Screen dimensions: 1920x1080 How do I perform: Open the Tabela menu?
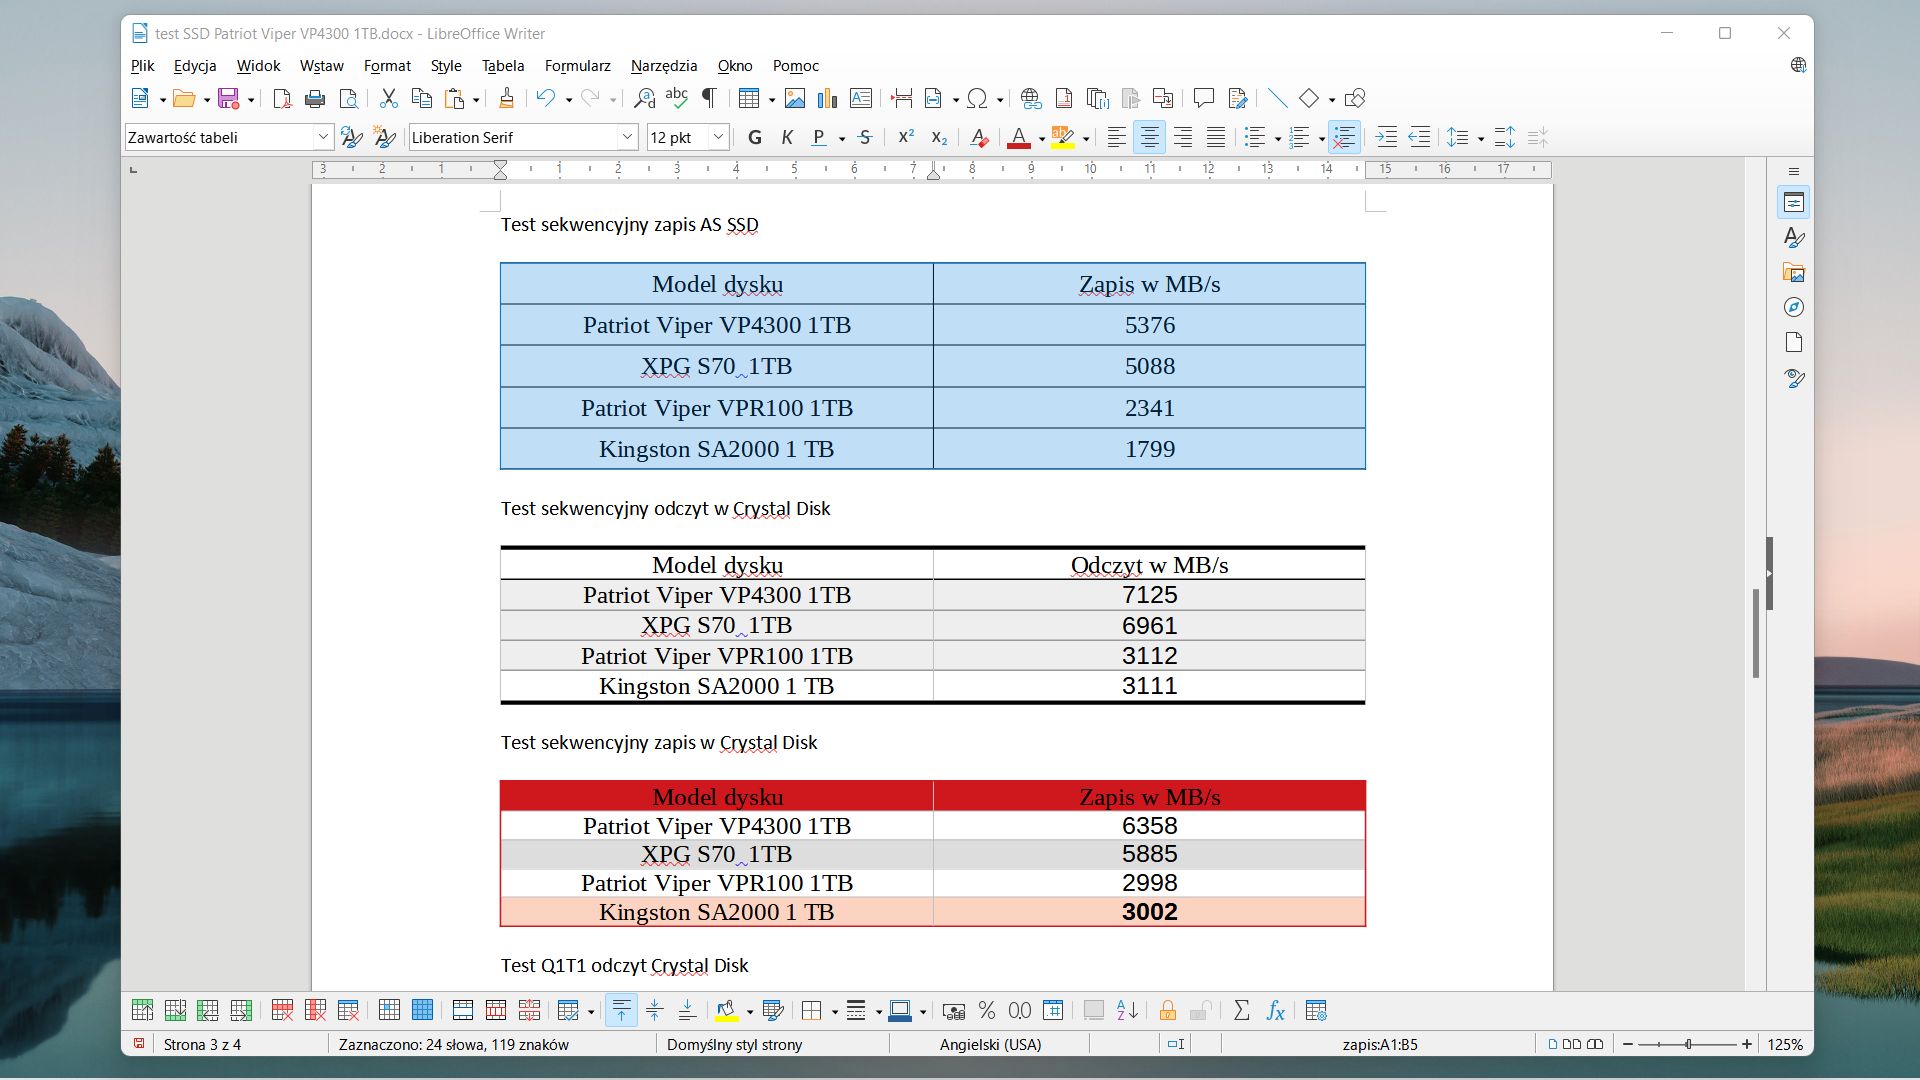point(502,66)
